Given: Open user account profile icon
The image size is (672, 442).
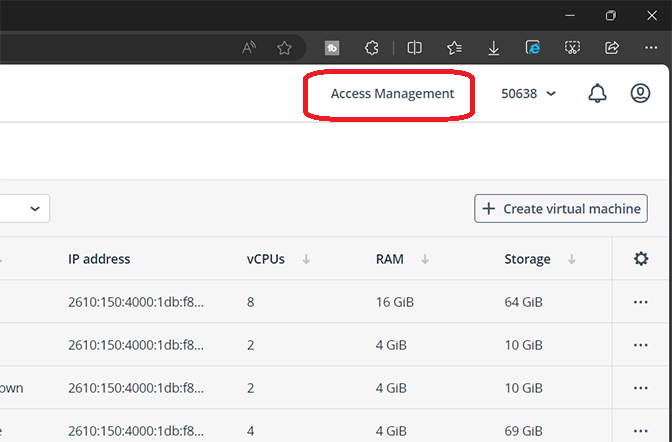Looking at the screenshot, I should click(x=640, y=93).
